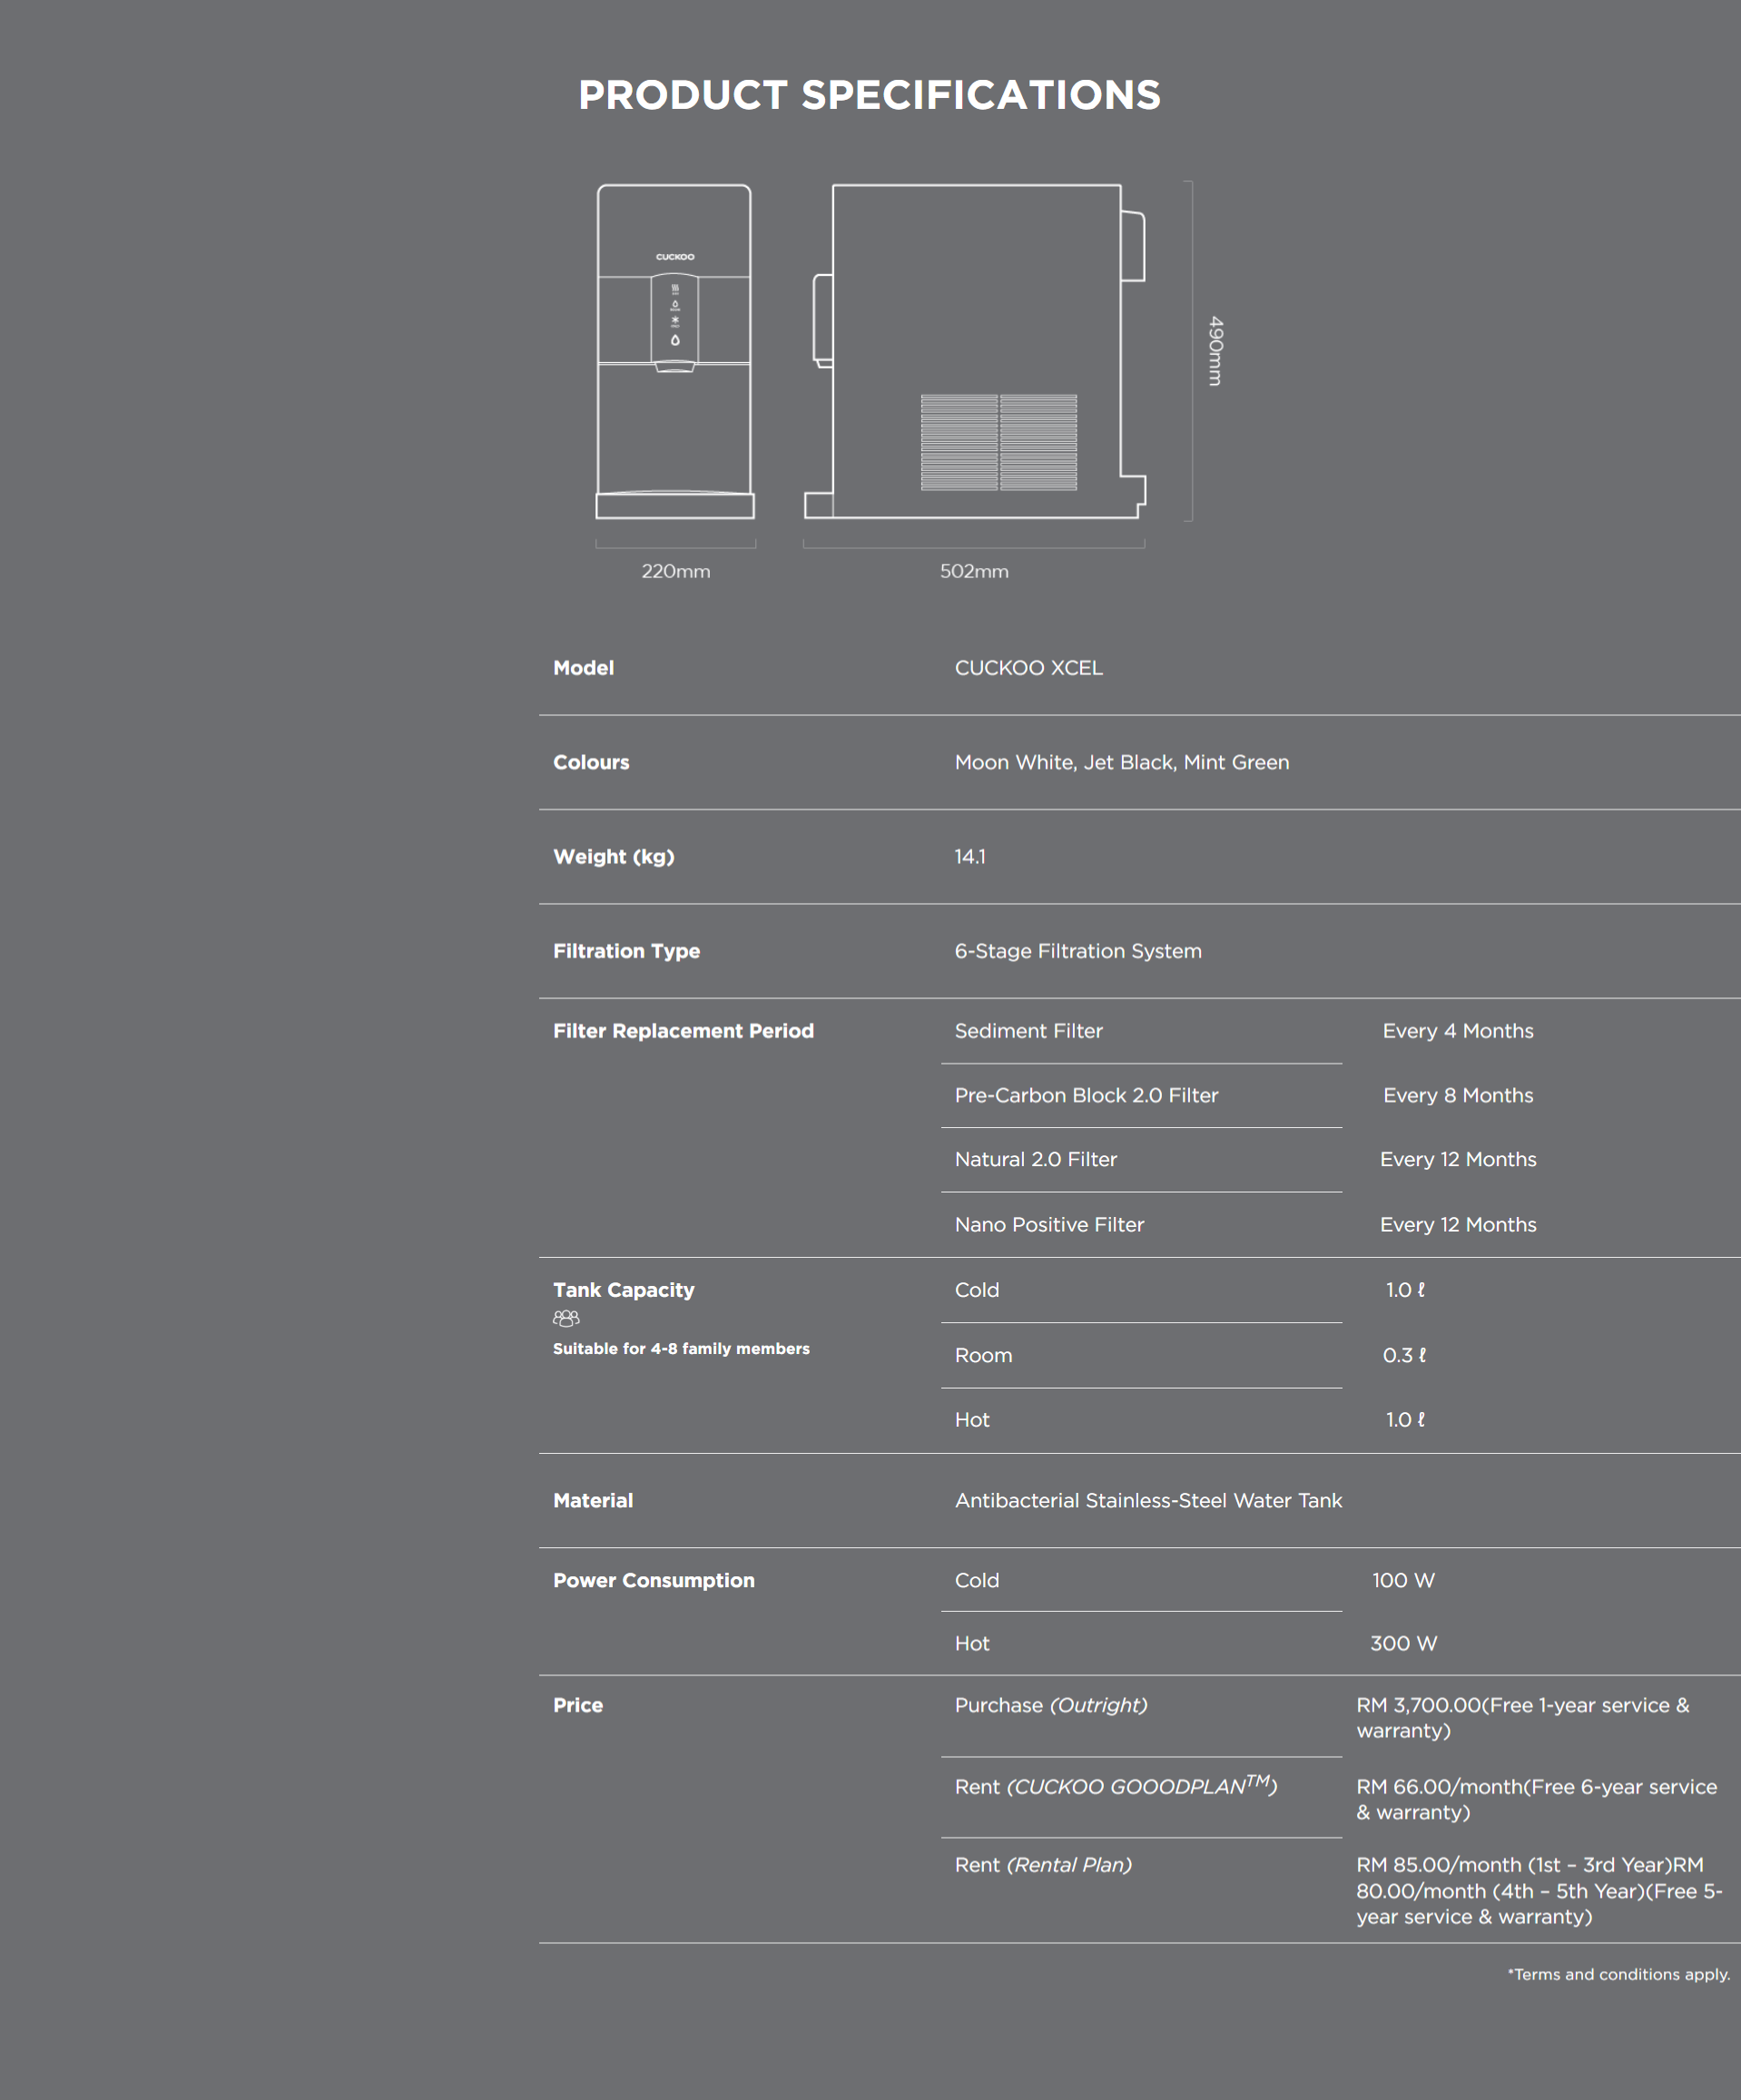Screen dimensions: 1741x2100
Task: Click the Natural 2.0 Filter cell
Action: coord(1035,1159)
